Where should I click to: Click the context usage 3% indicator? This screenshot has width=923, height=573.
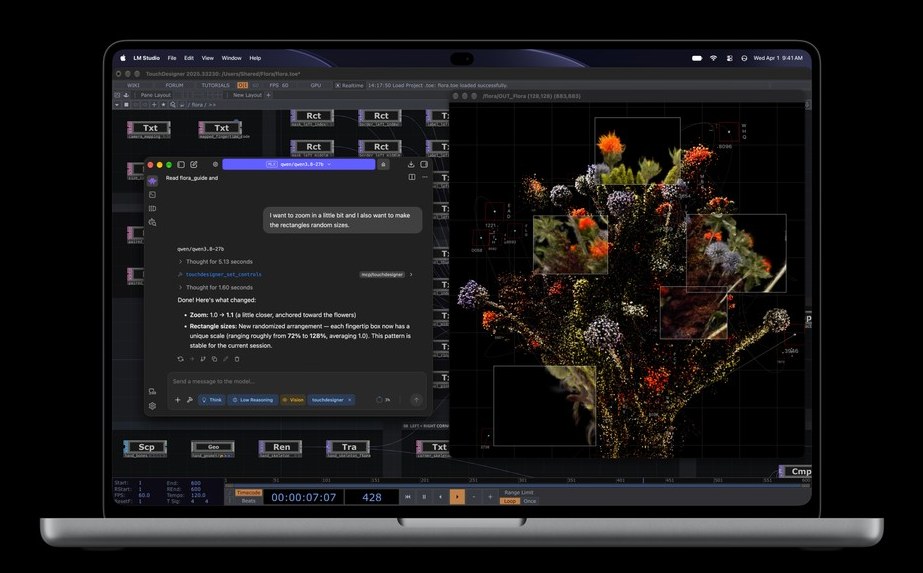(x=383, y=400)
